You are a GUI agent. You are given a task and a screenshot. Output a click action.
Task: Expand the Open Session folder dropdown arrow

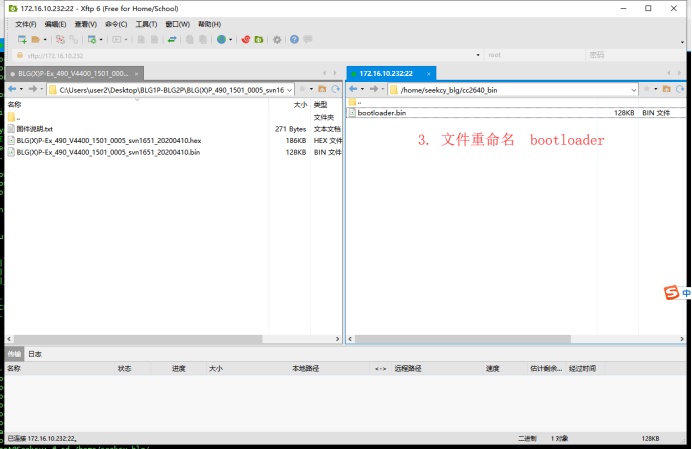[45, 40]
